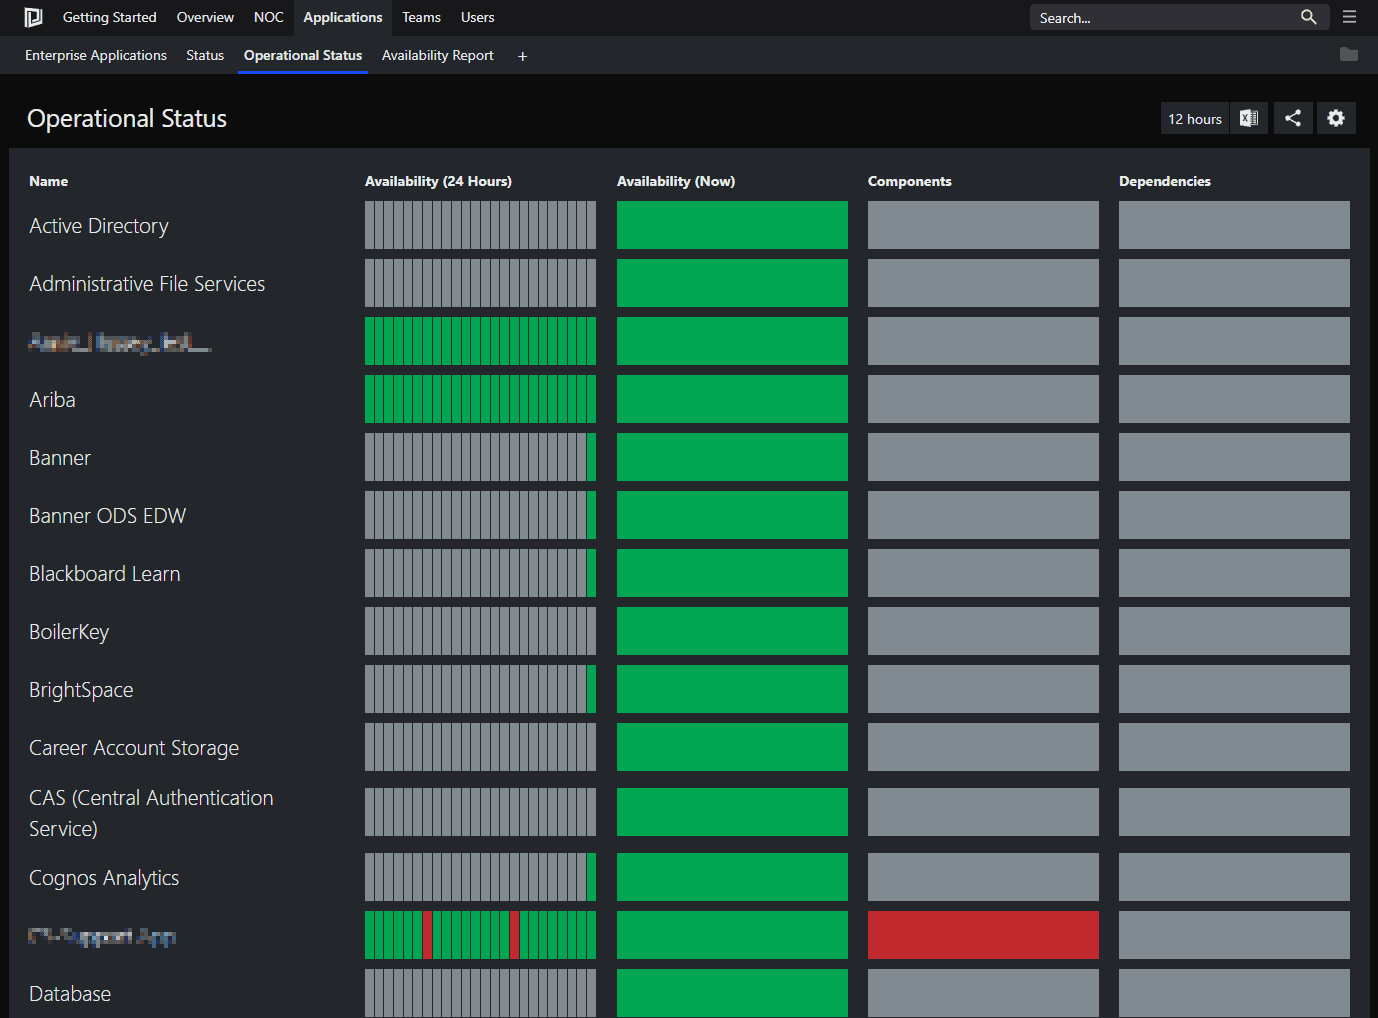Click Banner Components gray cell

coord(983,457)
